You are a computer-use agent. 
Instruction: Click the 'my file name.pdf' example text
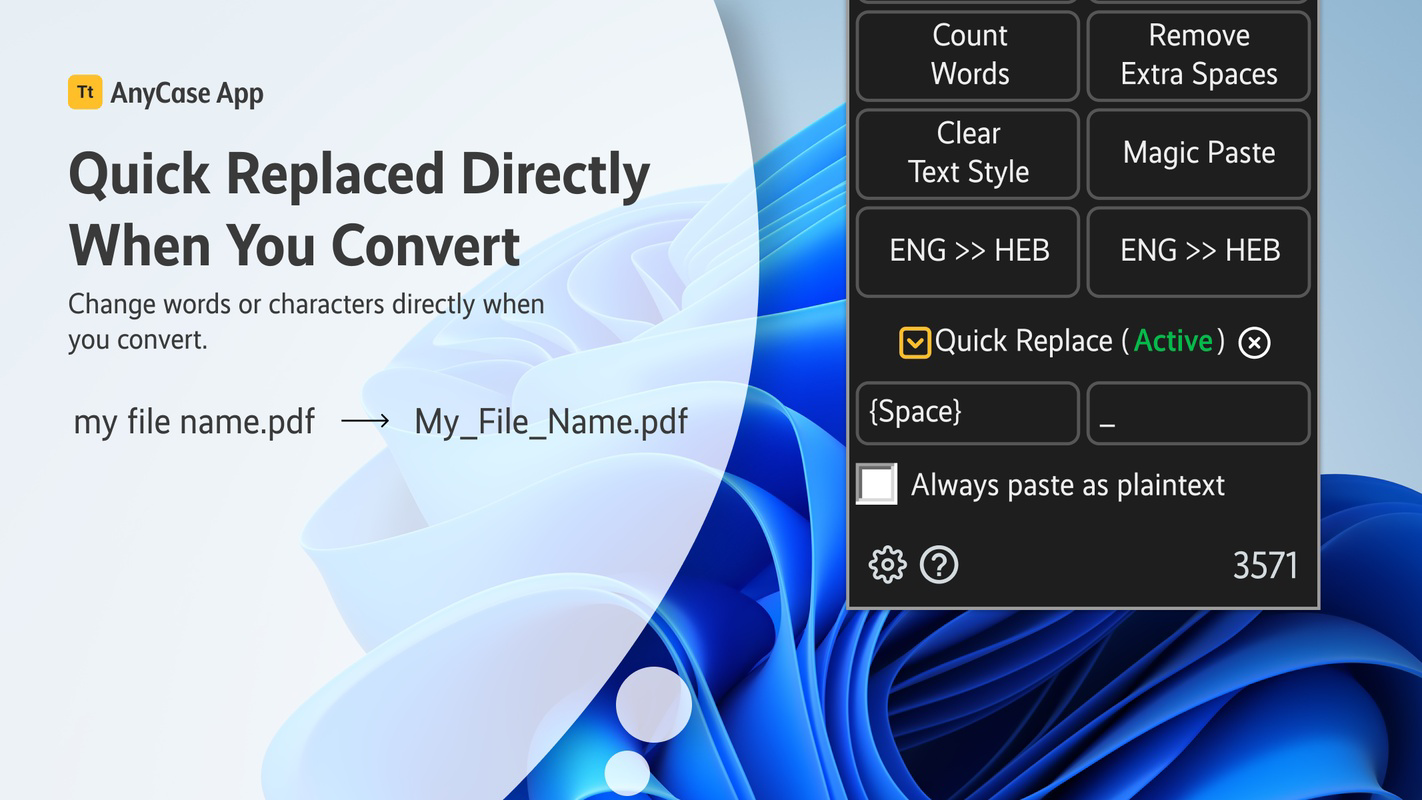click(194, 422)
